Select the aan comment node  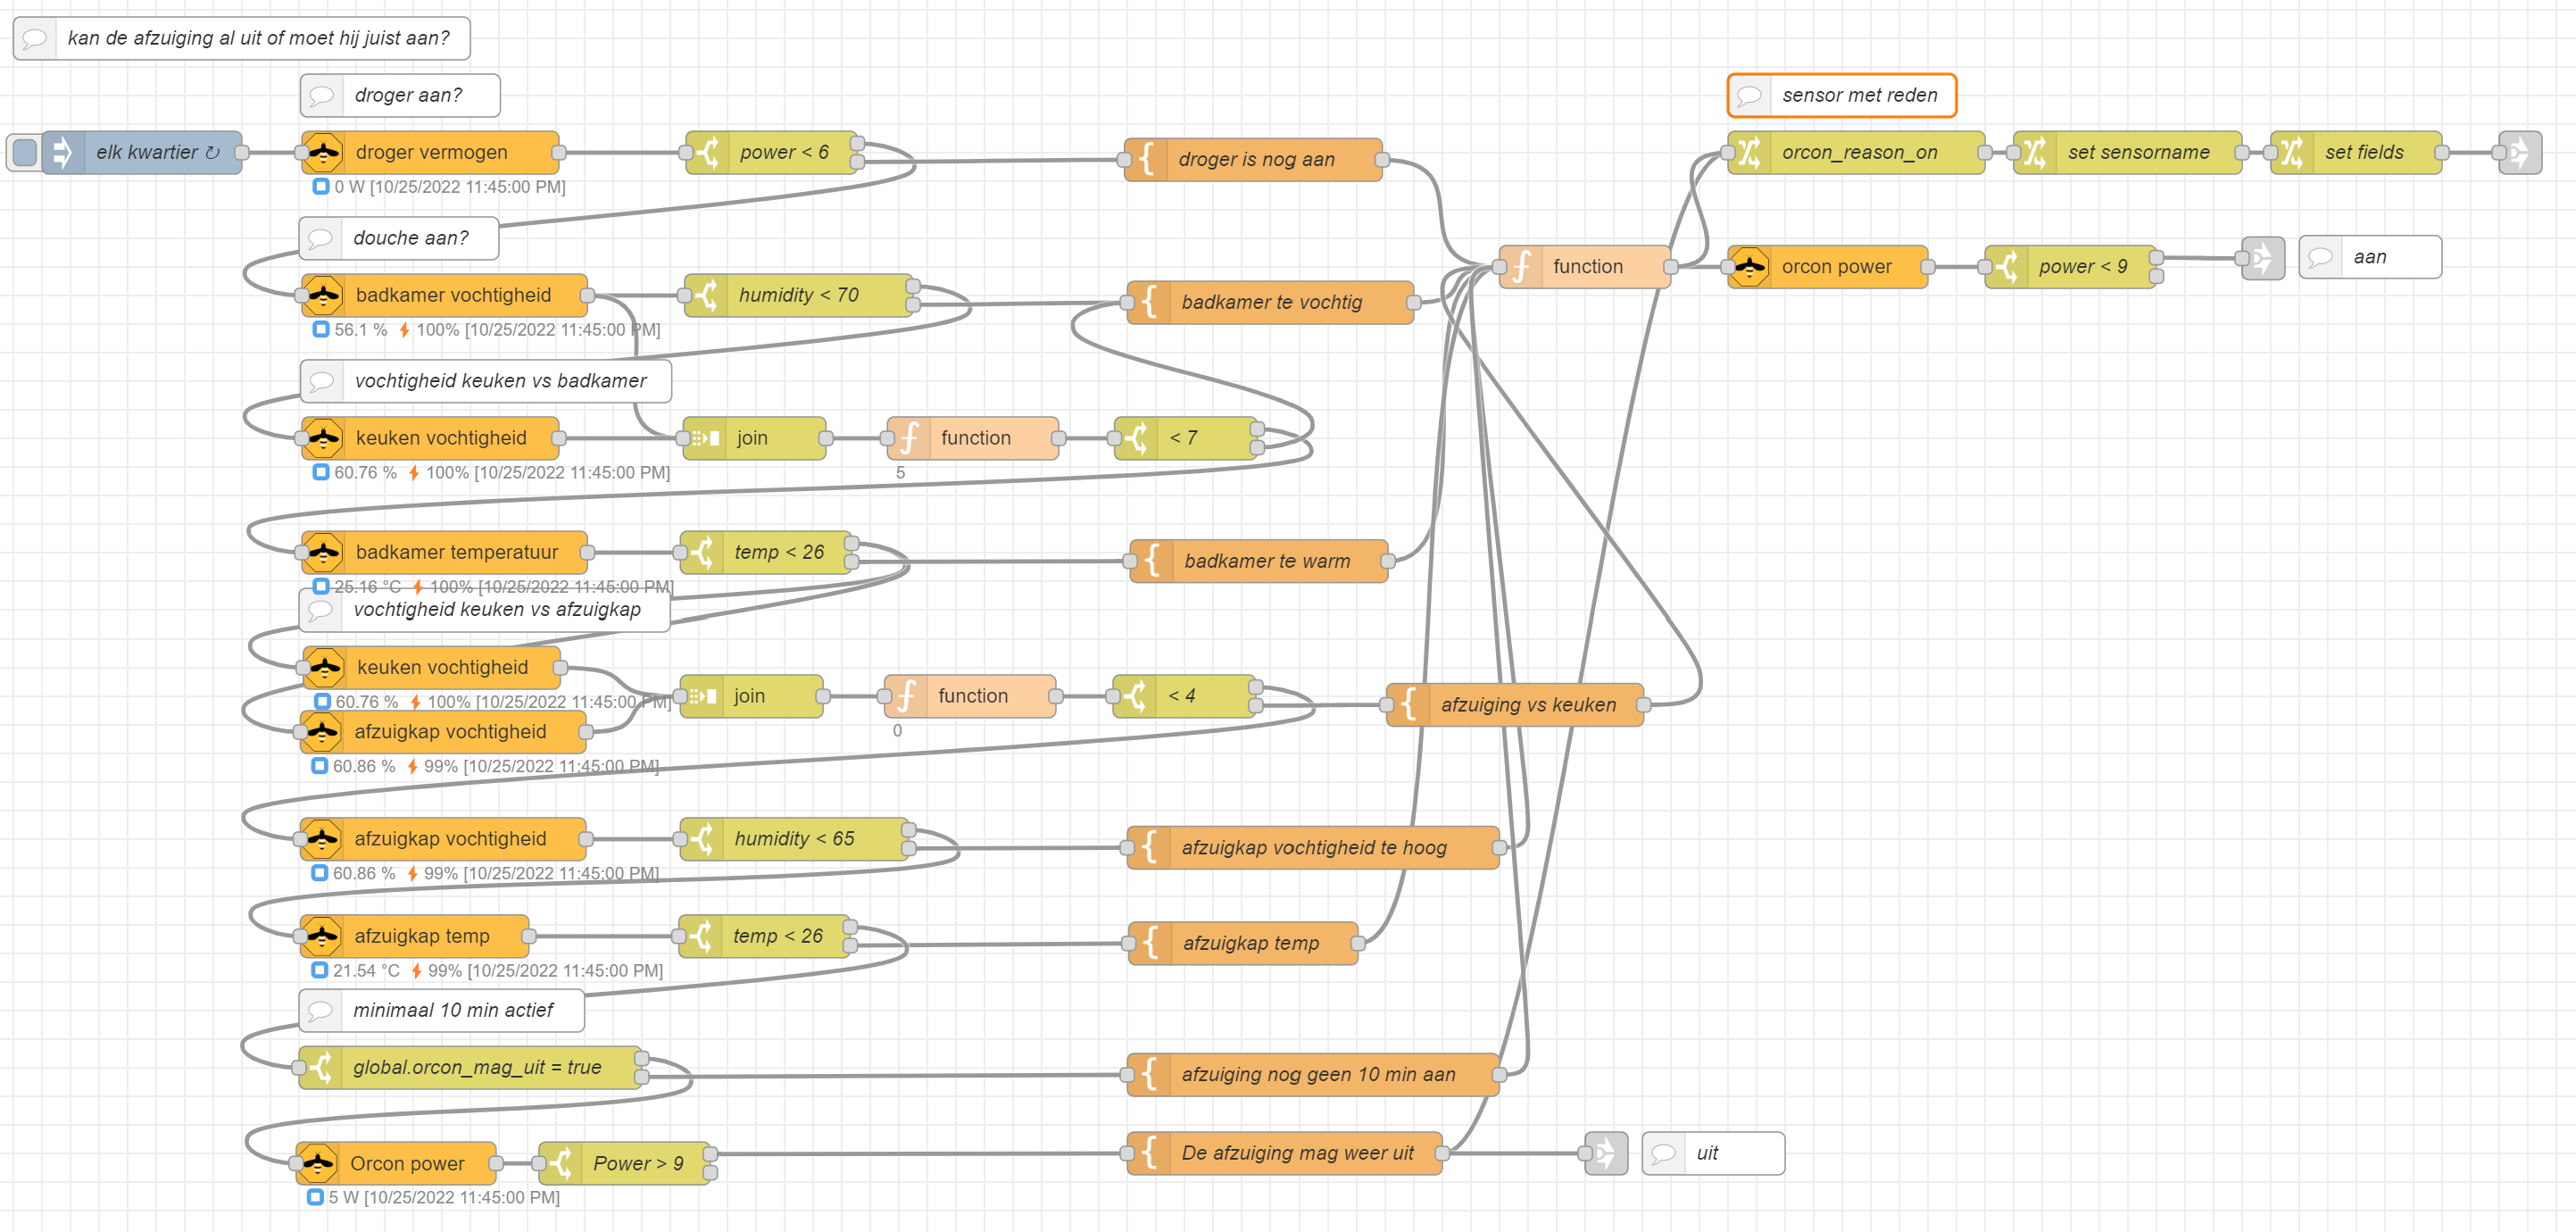(x=2370, y=257)
